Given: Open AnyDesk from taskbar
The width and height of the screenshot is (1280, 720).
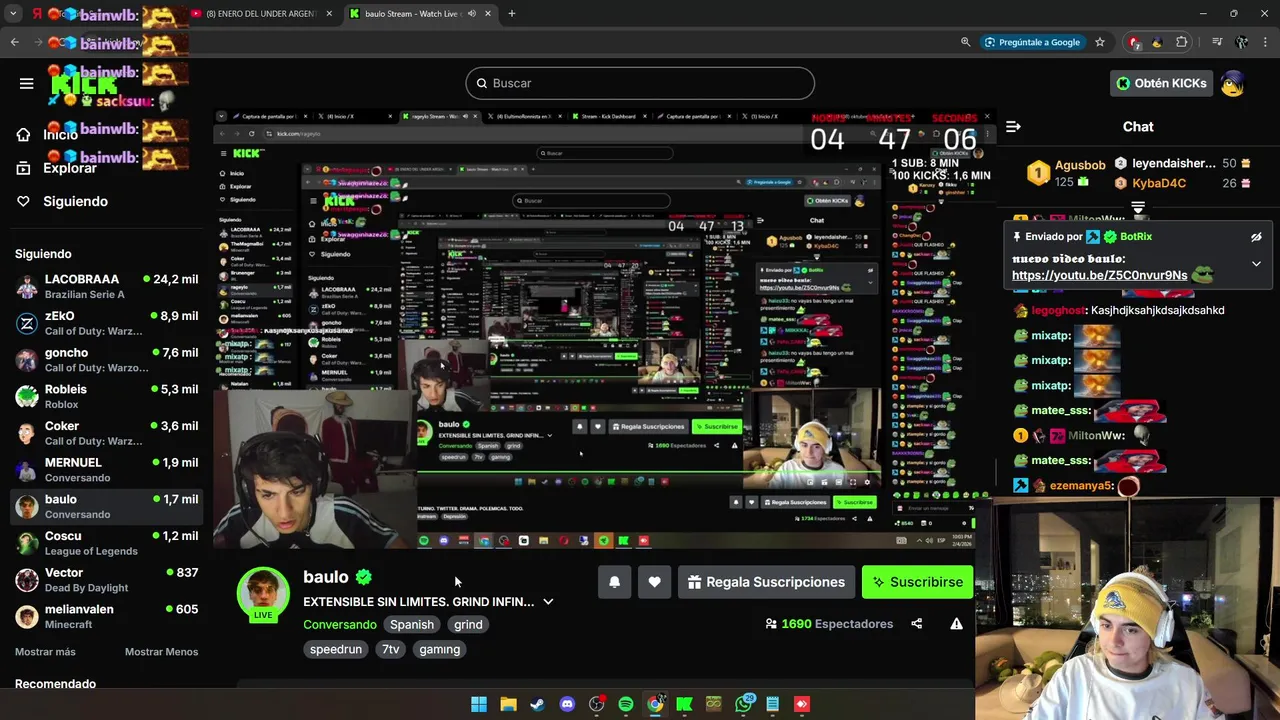Looking at the screenshot, I should 801,704.
